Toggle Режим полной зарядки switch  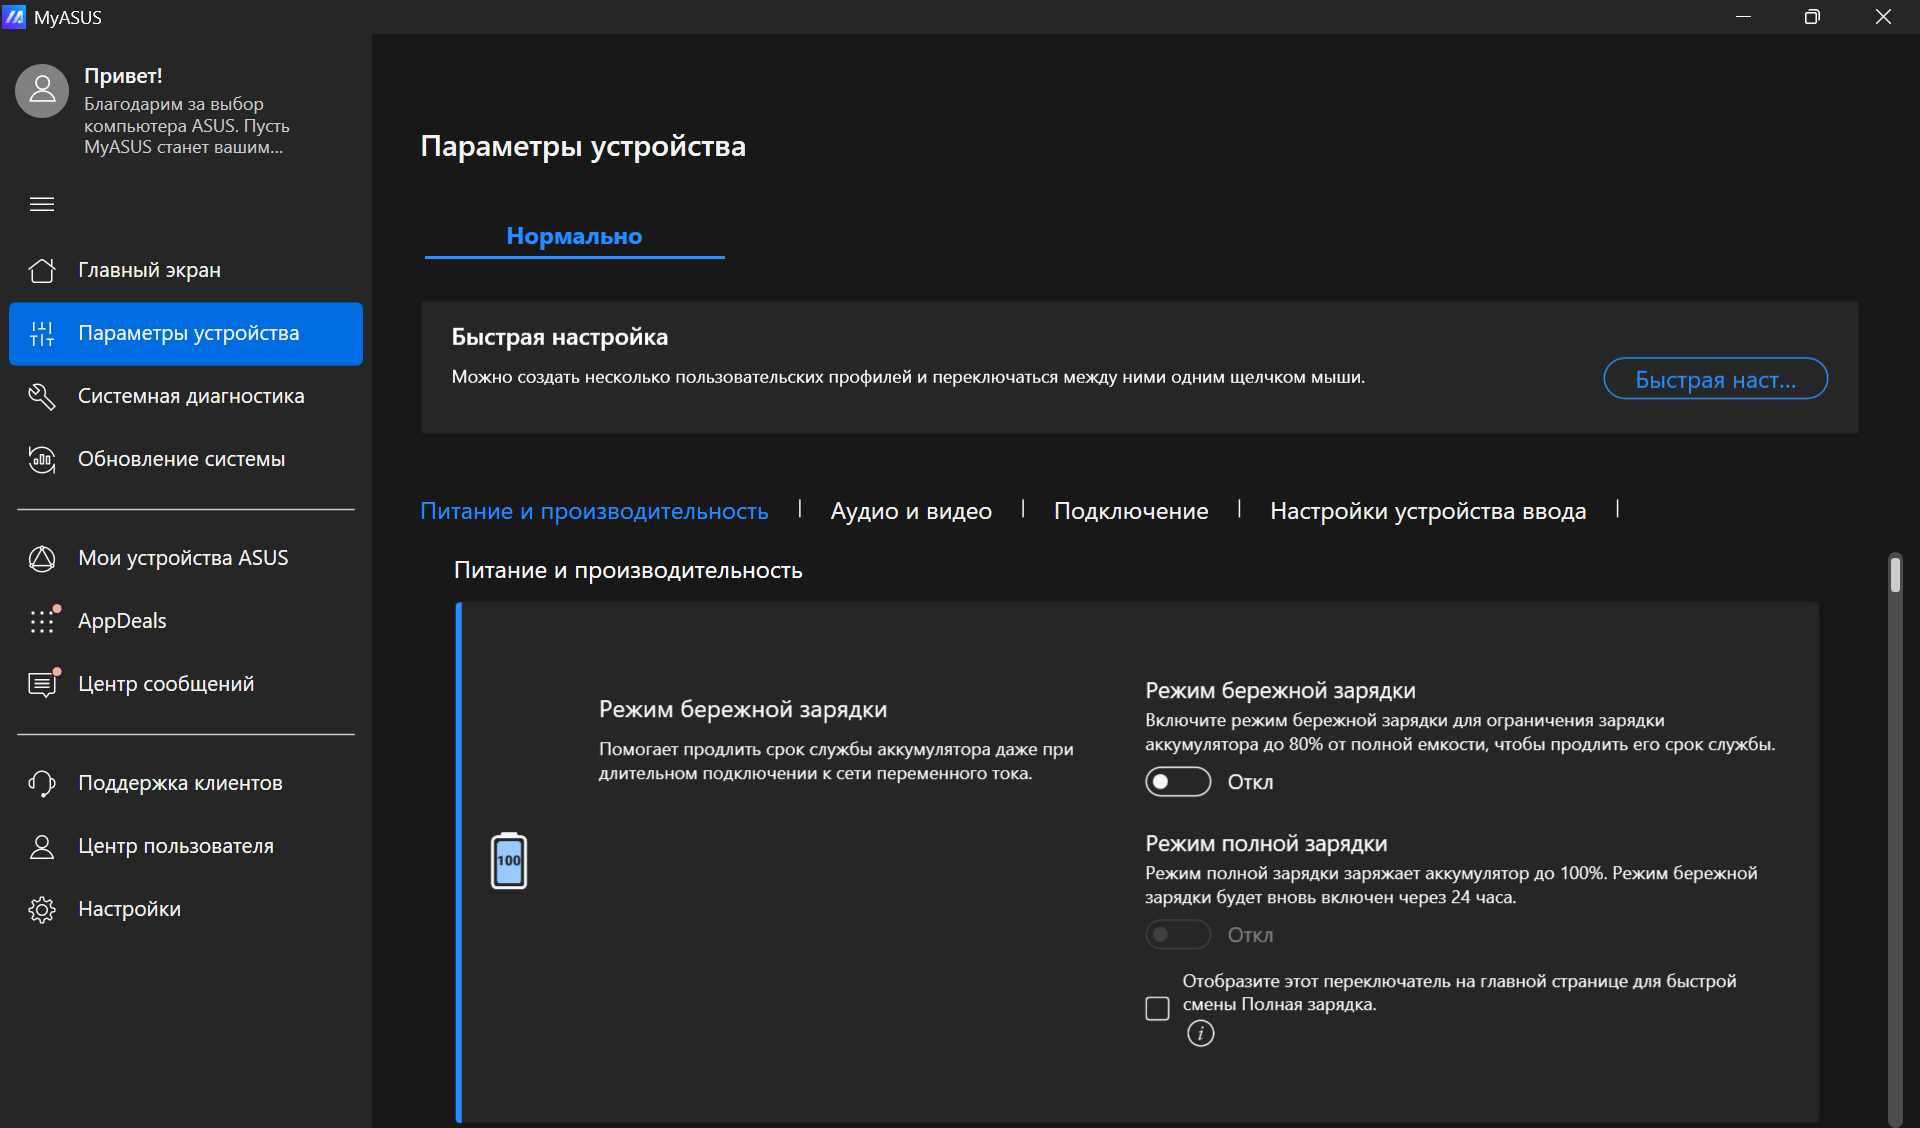click(x=1177, y=935)
